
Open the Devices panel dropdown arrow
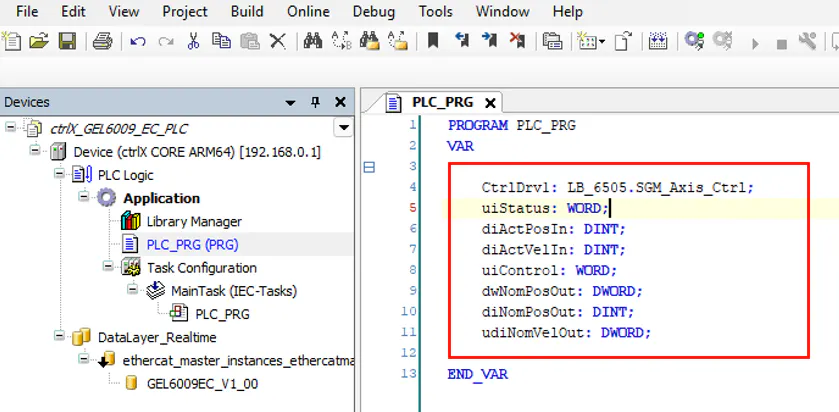291,102
